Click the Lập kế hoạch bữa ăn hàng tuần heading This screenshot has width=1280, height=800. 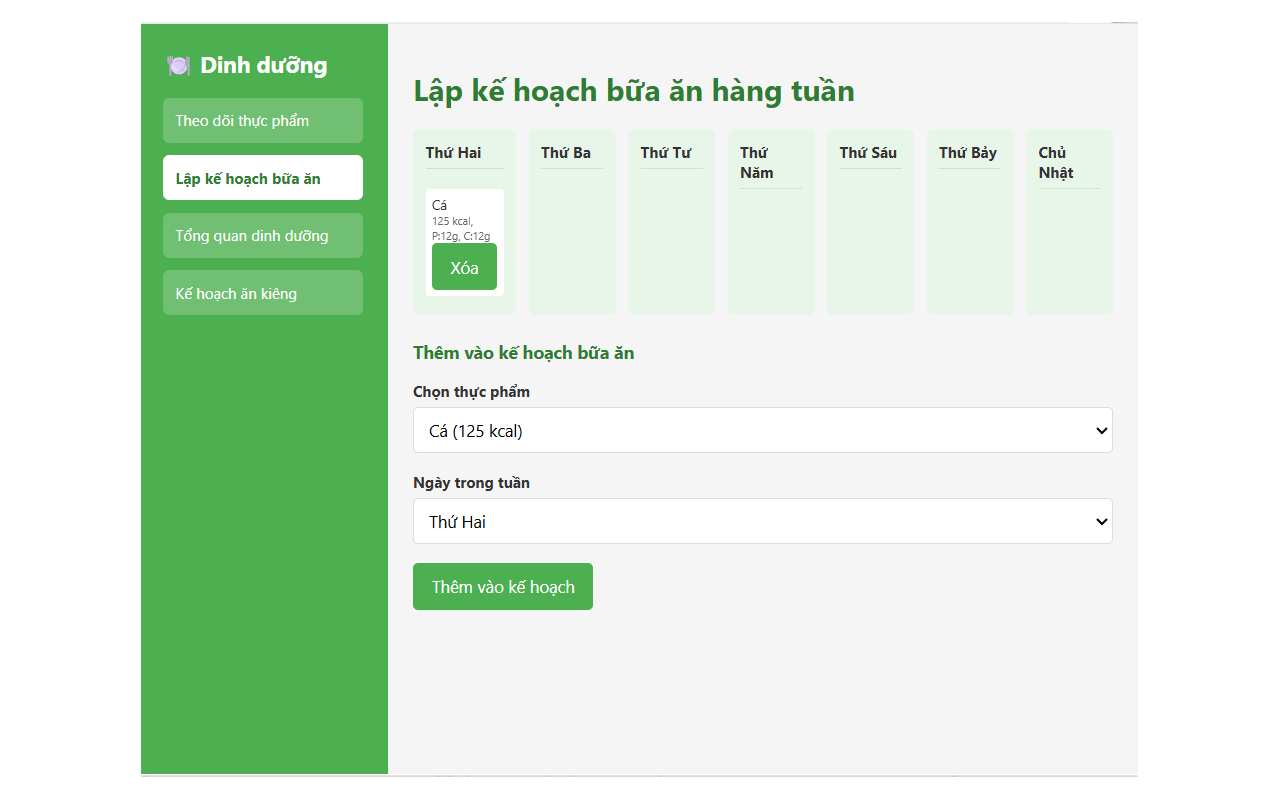634,91
